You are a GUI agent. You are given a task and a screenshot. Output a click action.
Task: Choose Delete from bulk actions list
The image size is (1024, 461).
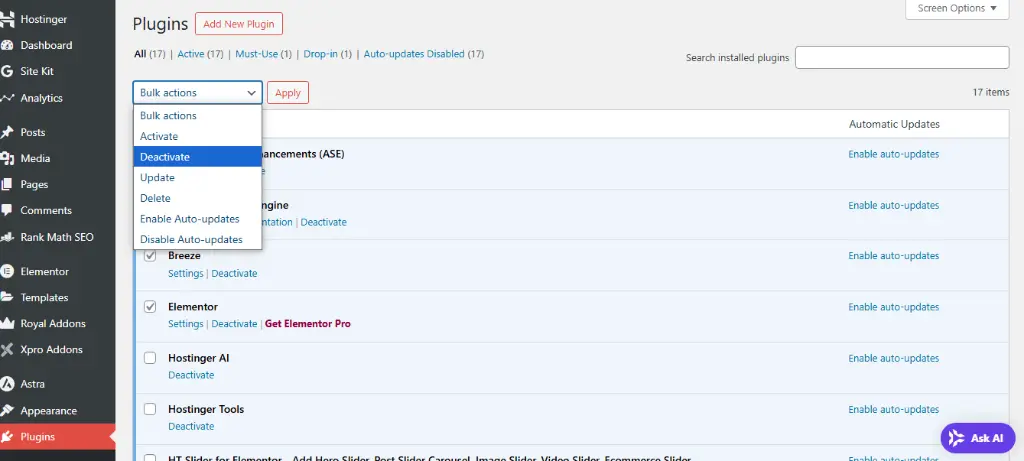pyautogui.click(x=197, y=198)
